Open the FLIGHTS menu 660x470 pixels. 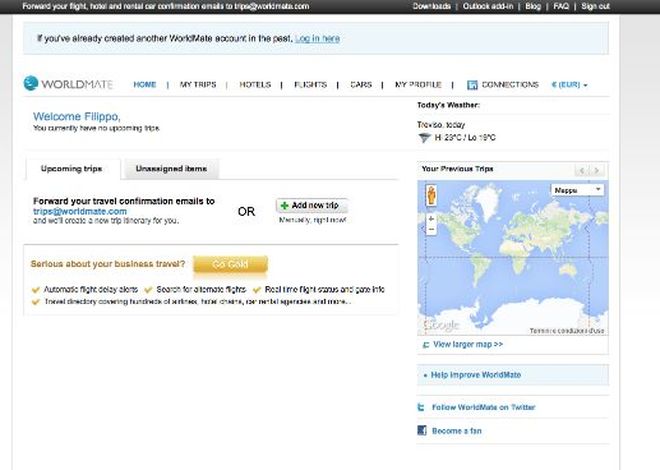click(x=311, y=85)
